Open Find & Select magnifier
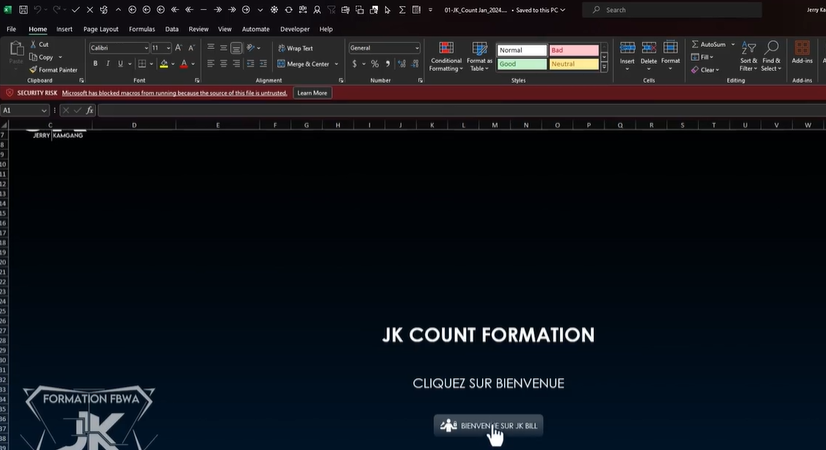 click(x=771, y=55)
